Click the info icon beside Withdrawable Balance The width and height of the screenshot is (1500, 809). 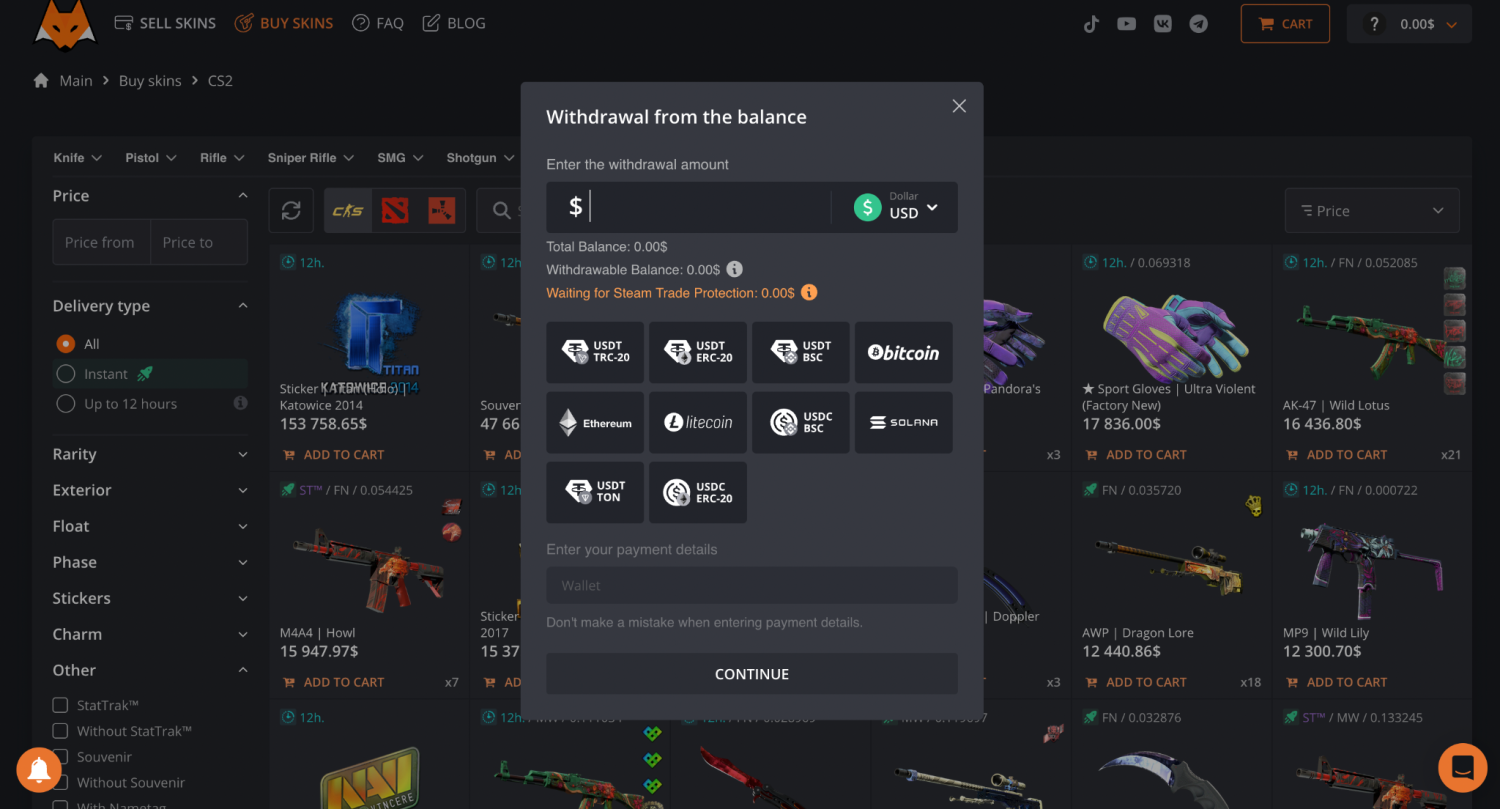pos(734,269)
